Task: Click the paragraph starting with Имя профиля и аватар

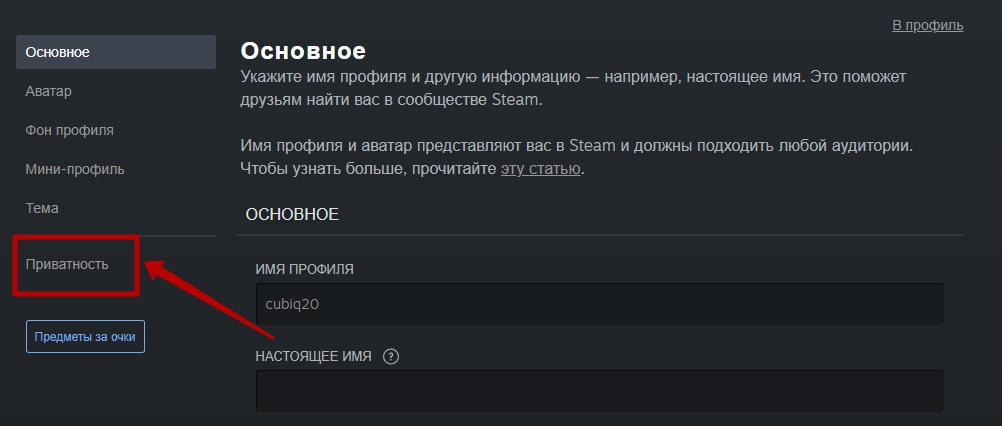Action: point(577,157)
